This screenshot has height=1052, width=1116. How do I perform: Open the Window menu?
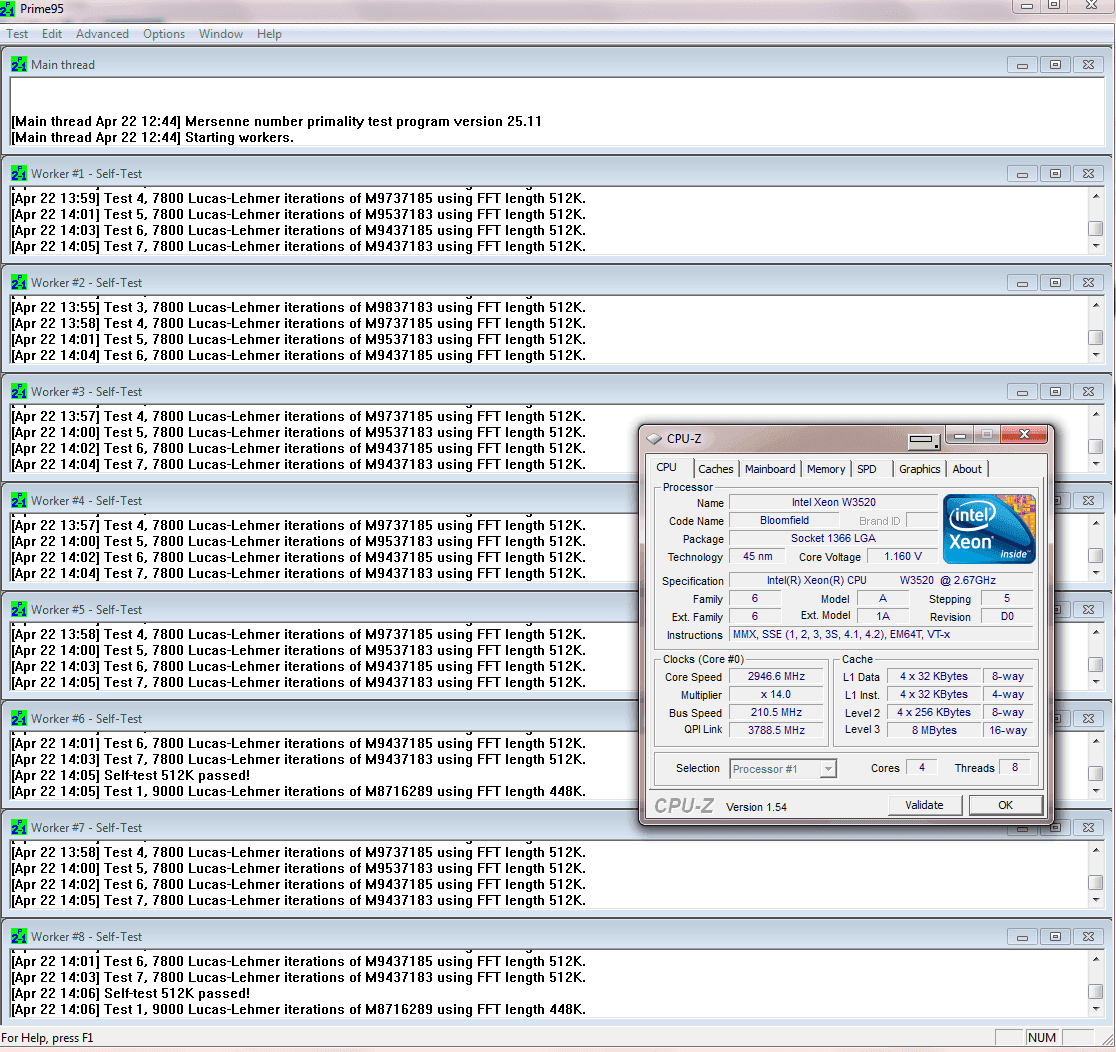[221, 33]
